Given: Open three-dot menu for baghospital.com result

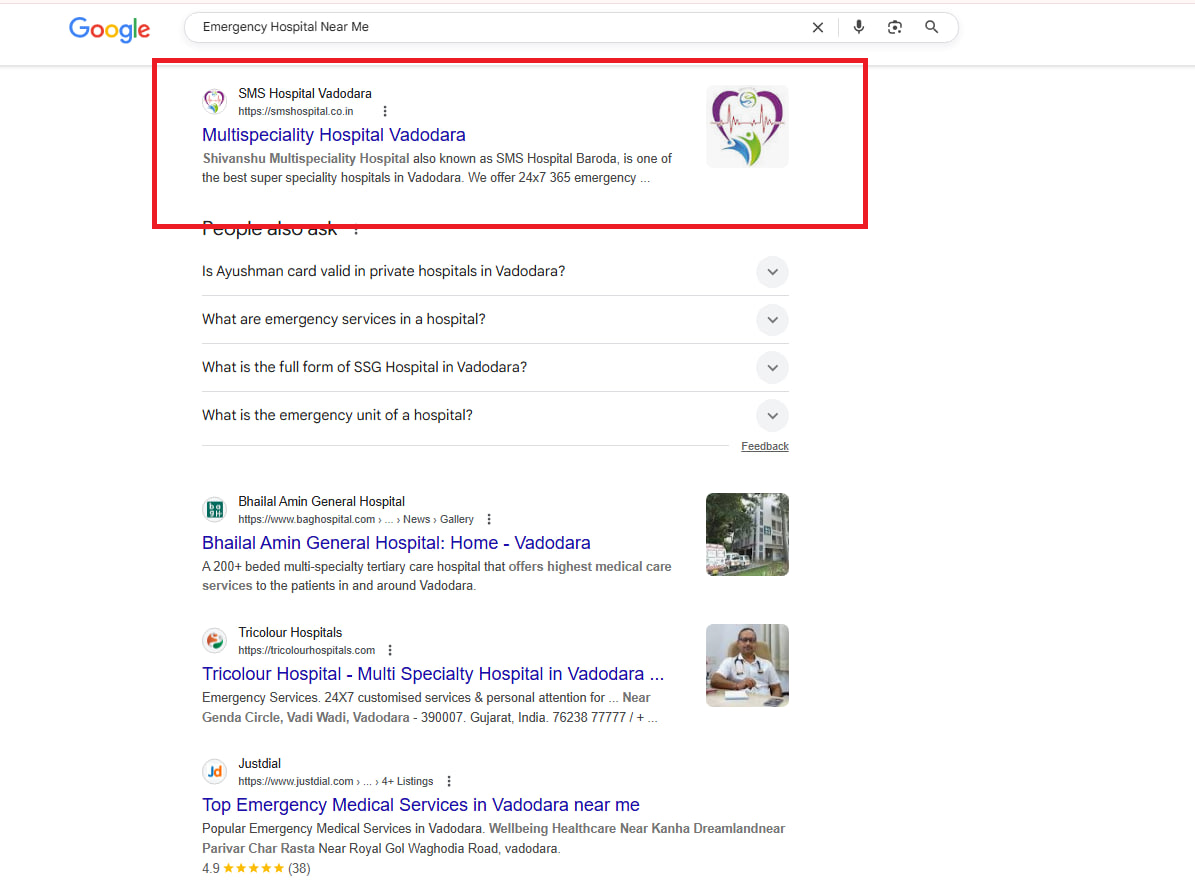Looking at the screenshot, I should click(x=489, y=519).
